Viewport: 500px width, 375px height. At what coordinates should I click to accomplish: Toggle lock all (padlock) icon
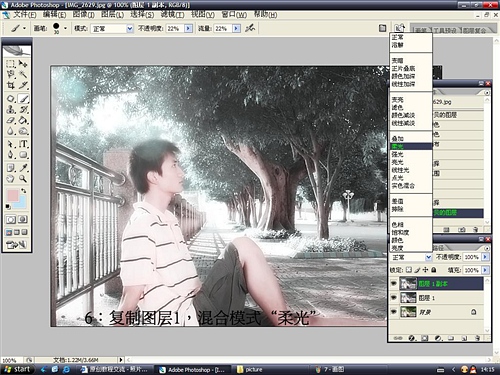click(x=434, y=270)
